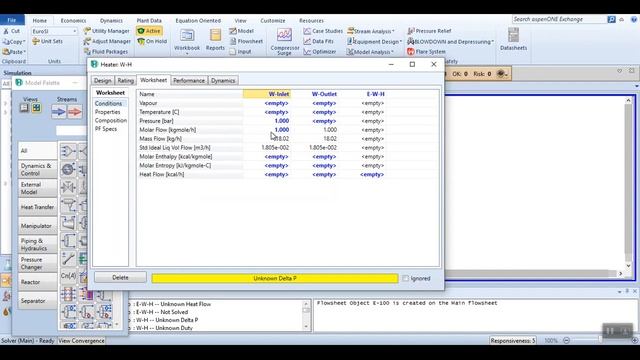Switch to Customize ribbon tab
The height and width of the screenshot is (360, 640).
(273, 20)
